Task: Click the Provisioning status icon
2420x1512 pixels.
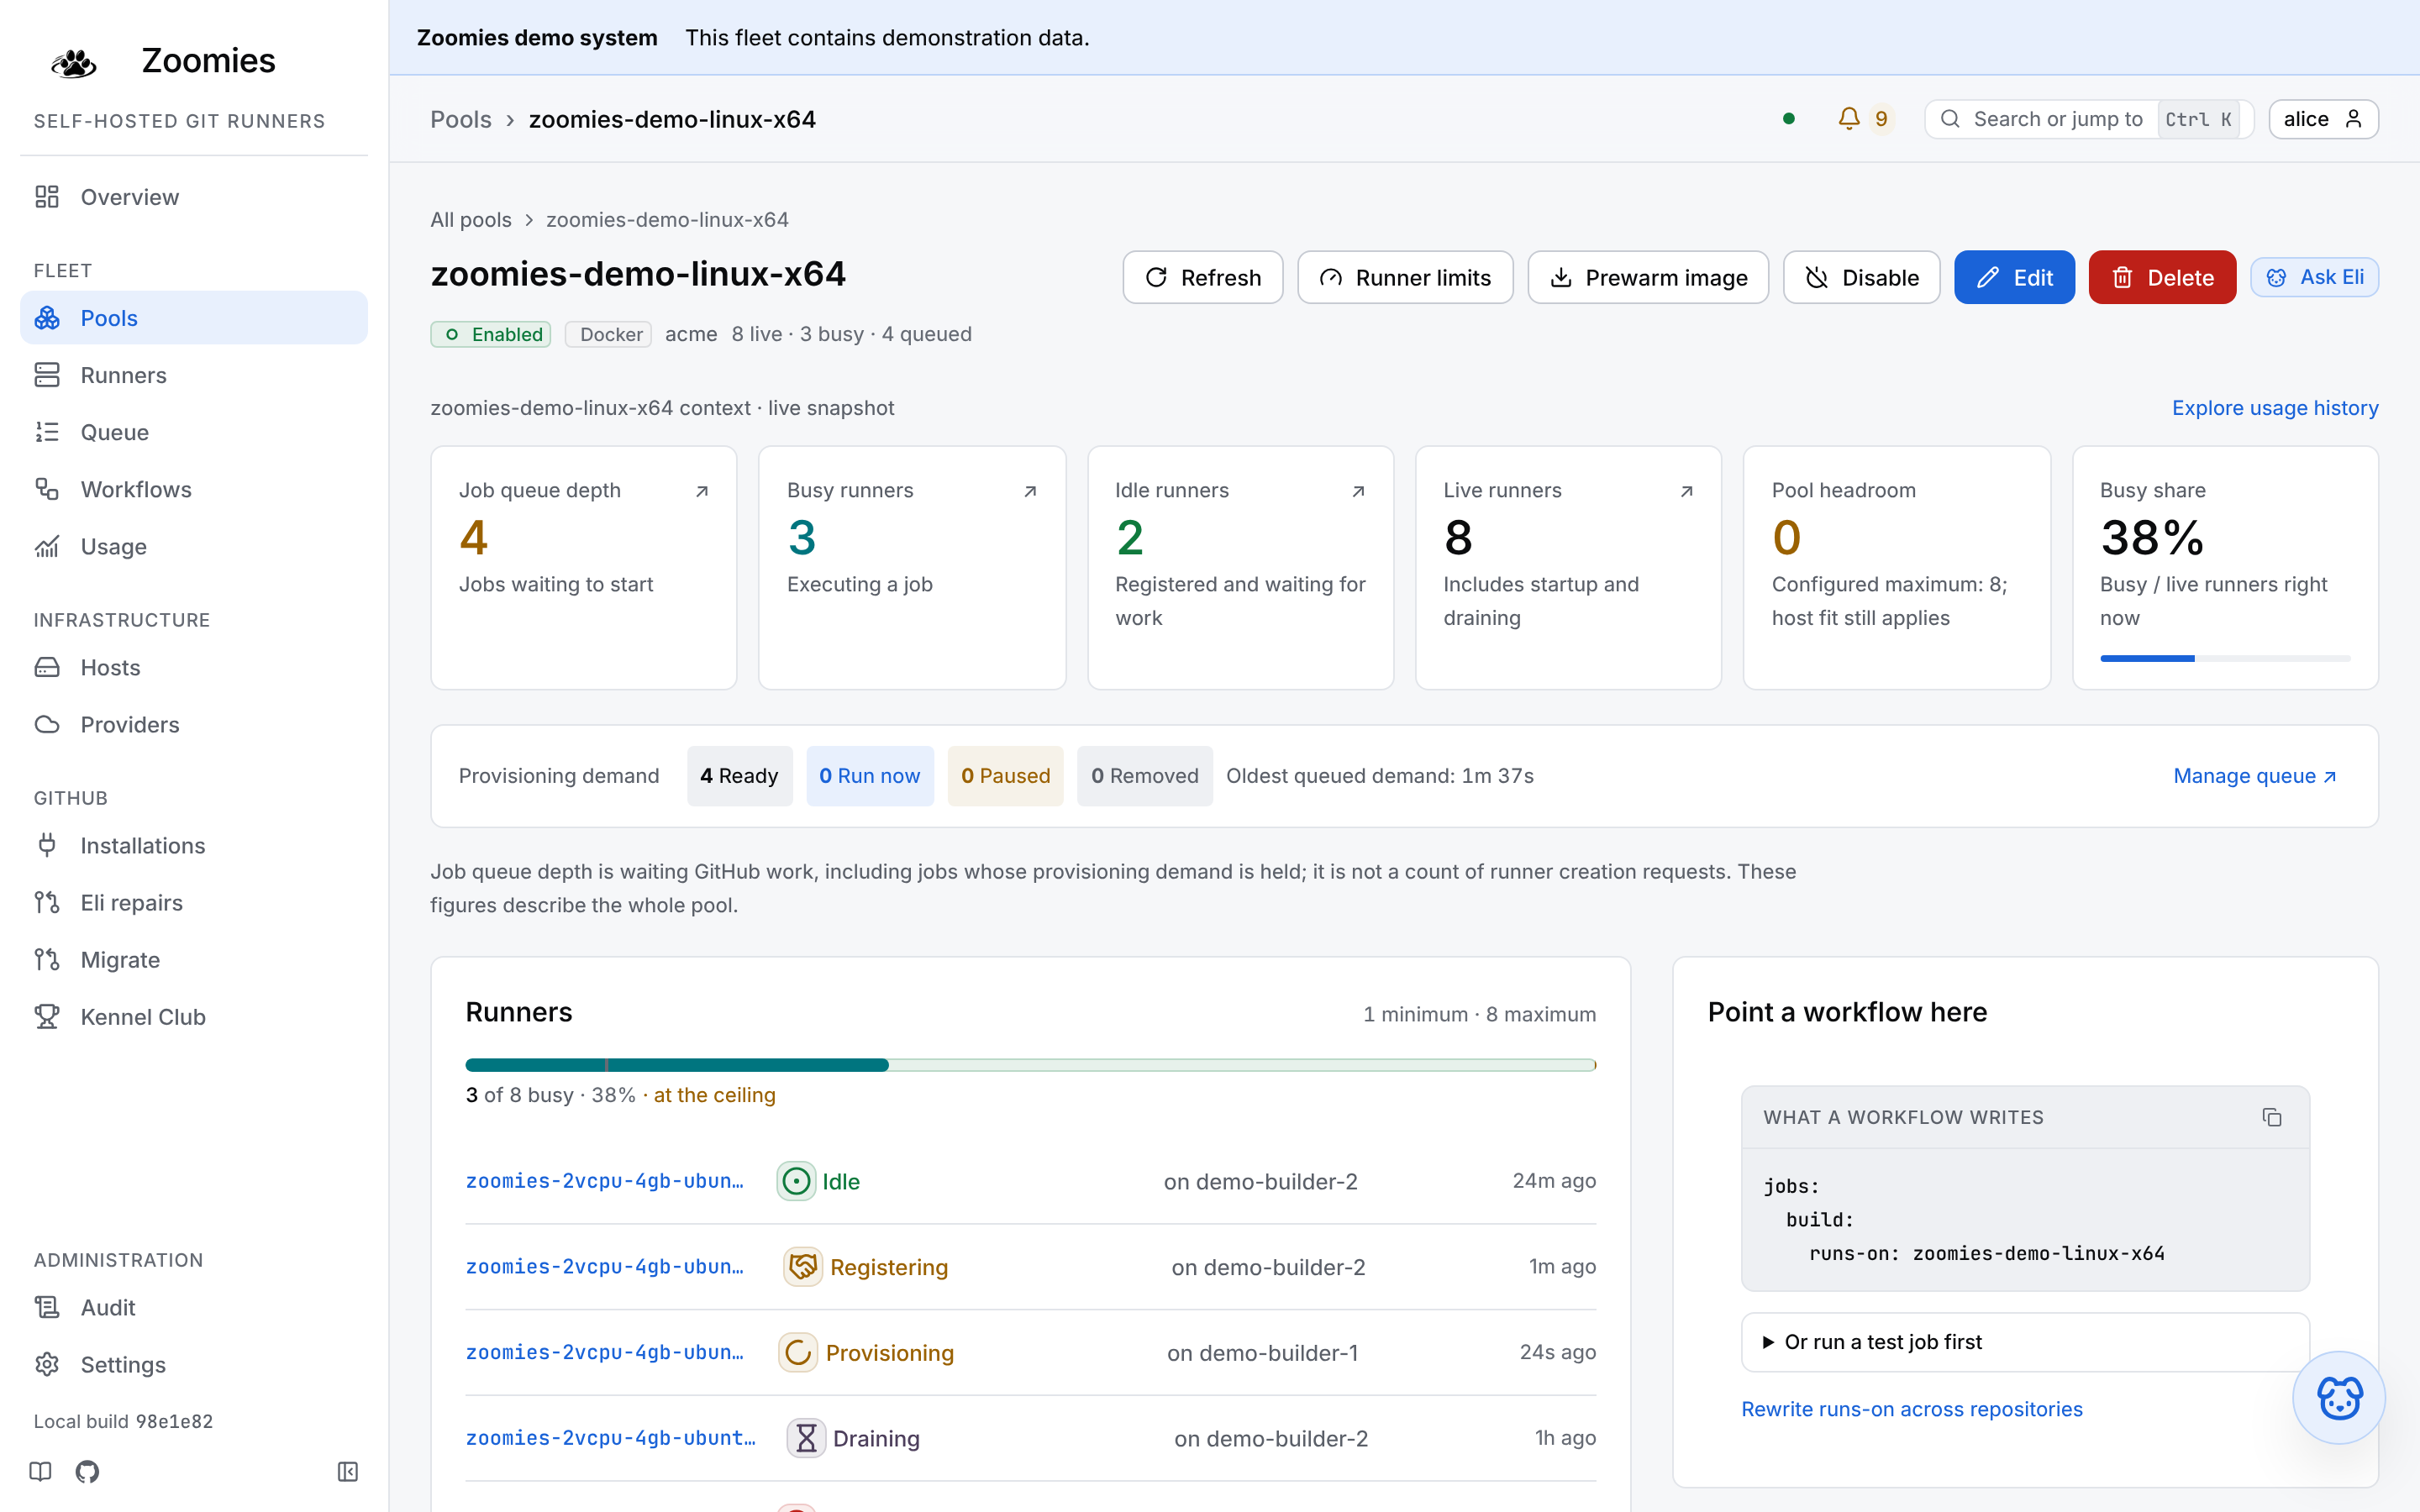Action: (x=798, y=1353)
